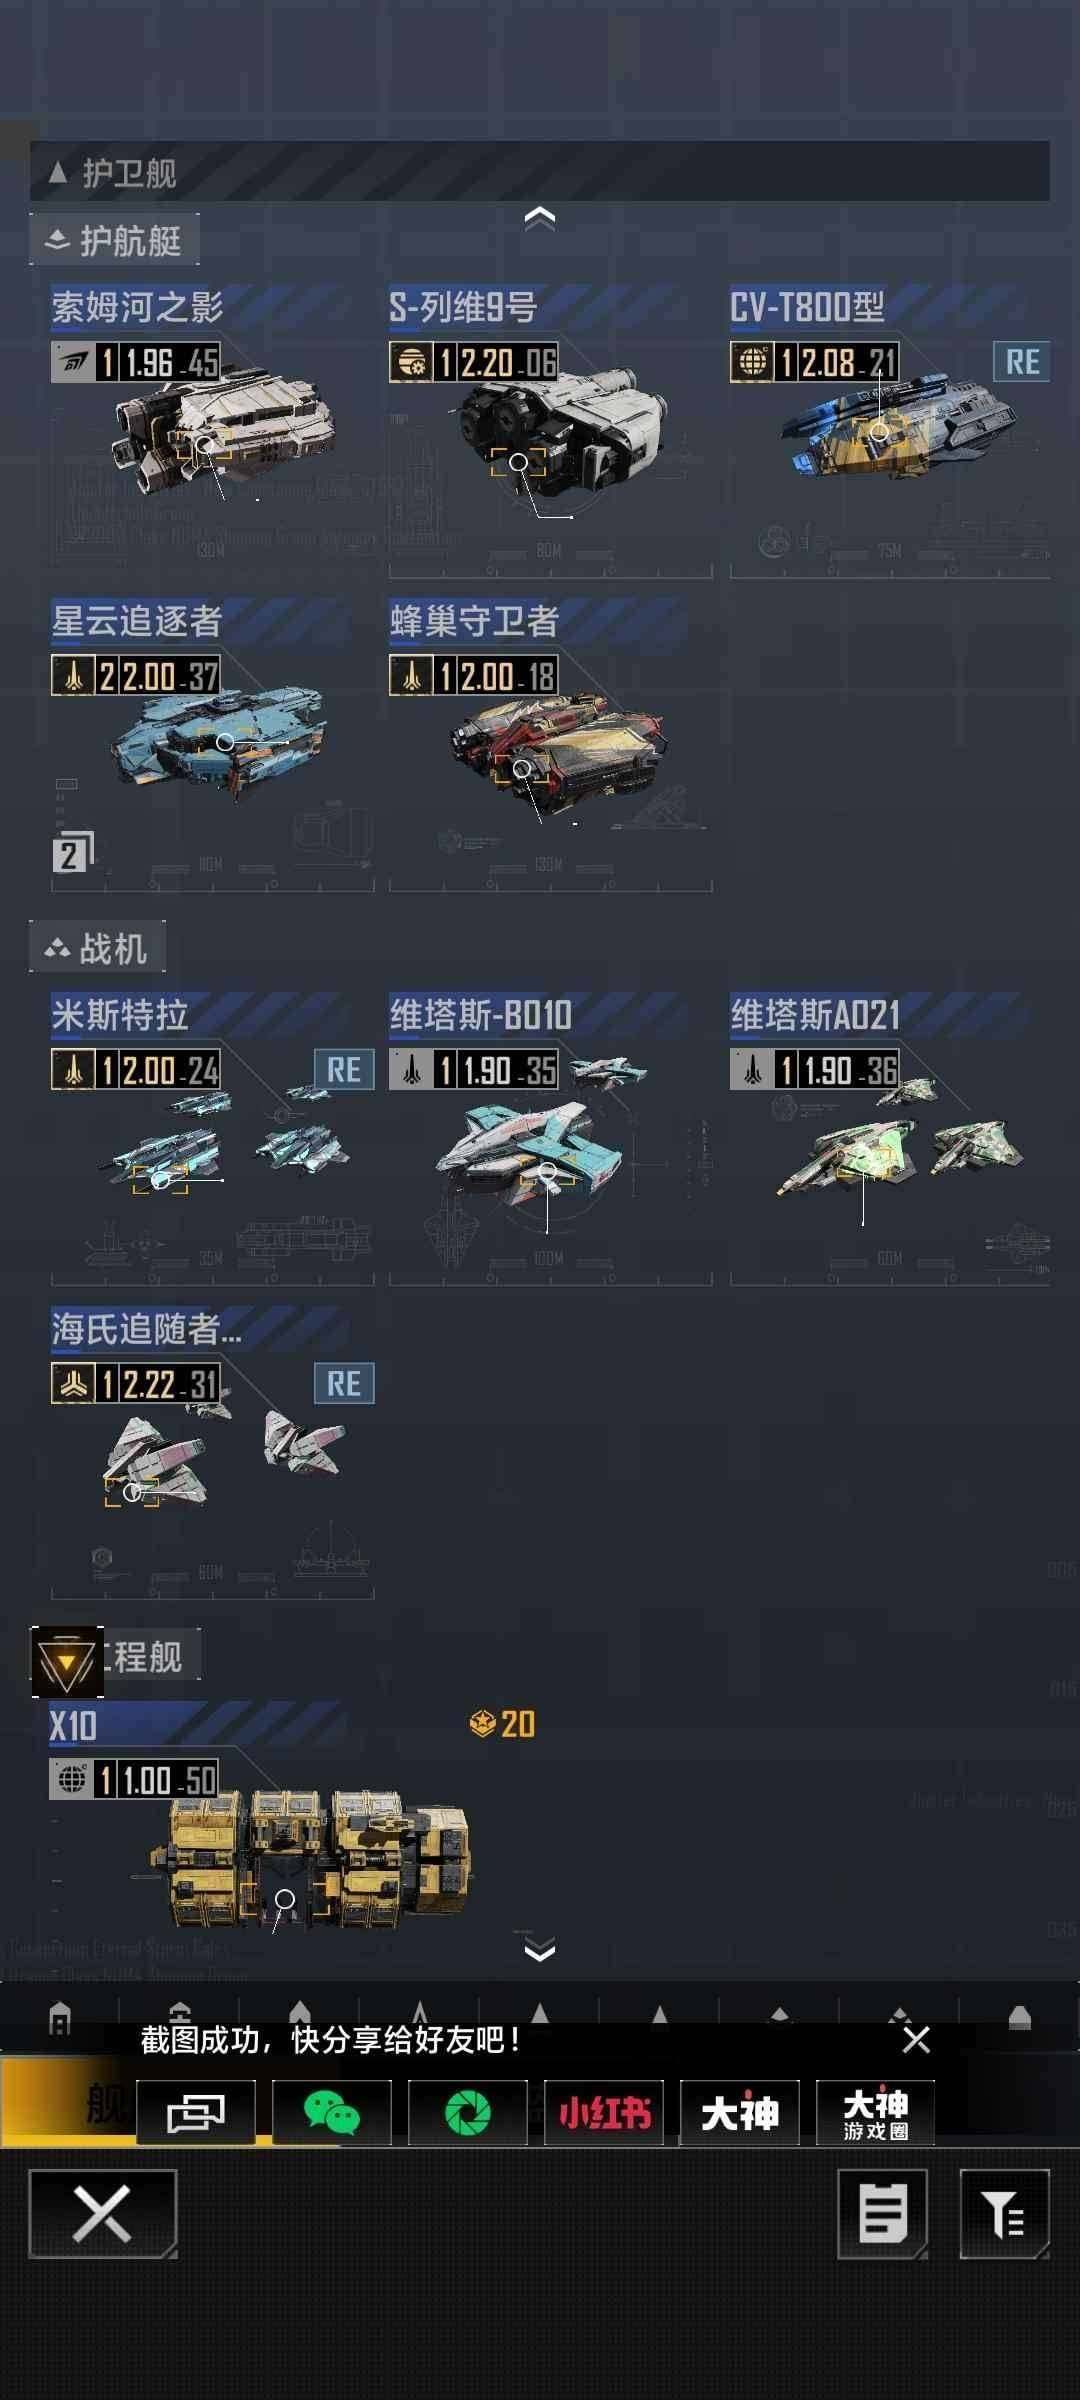Share the screenshot to WeChat
The image size is (1080, 2400).
[331, 2113]
